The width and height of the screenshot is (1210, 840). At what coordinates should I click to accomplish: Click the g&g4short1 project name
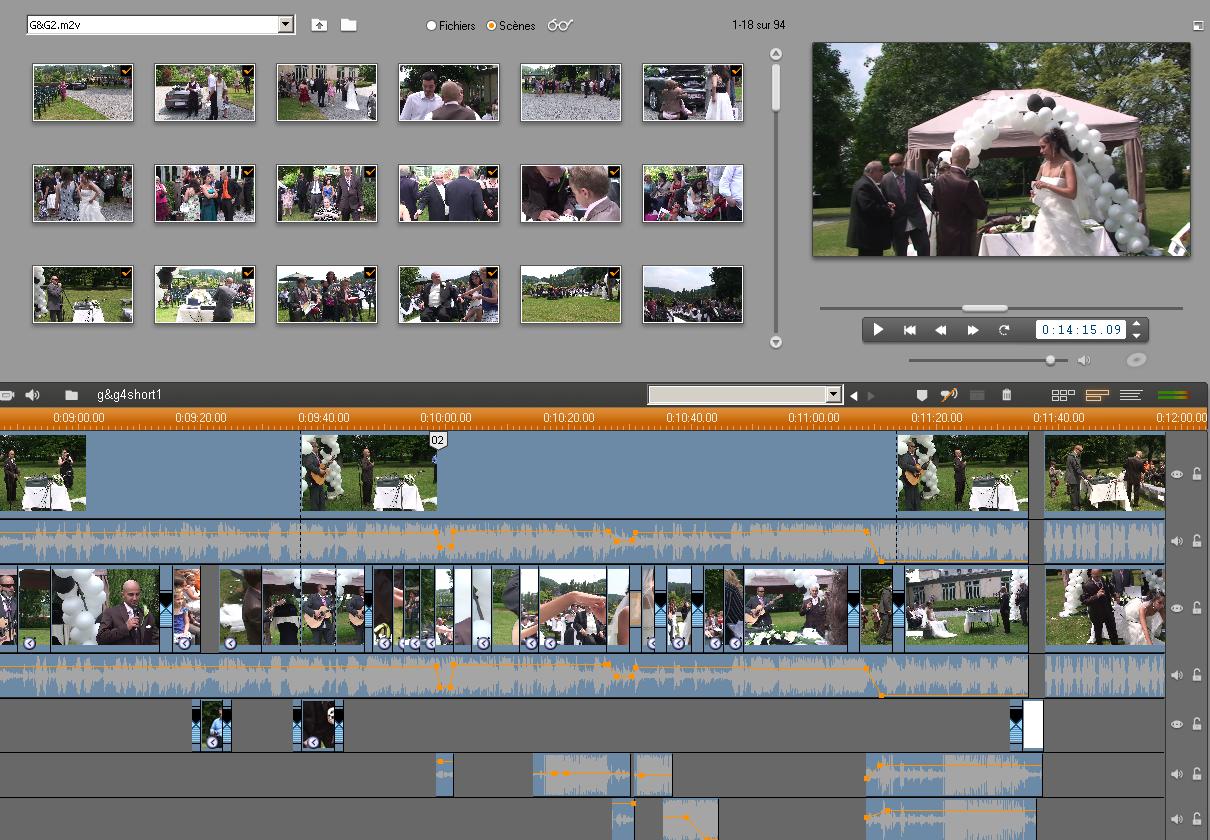130,395
